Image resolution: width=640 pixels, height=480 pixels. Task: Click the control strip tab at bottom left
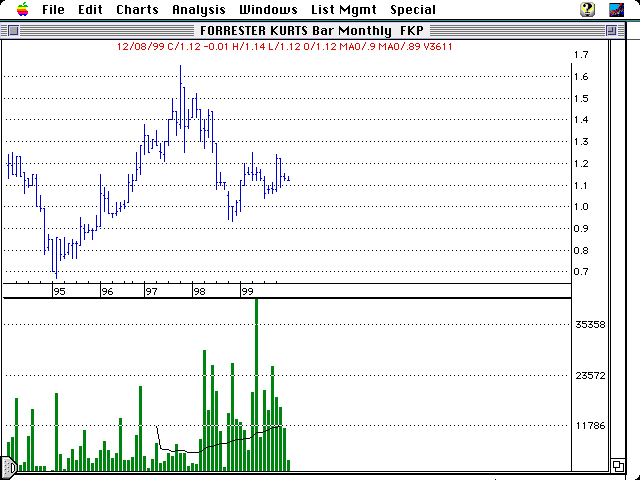(8, 467)
